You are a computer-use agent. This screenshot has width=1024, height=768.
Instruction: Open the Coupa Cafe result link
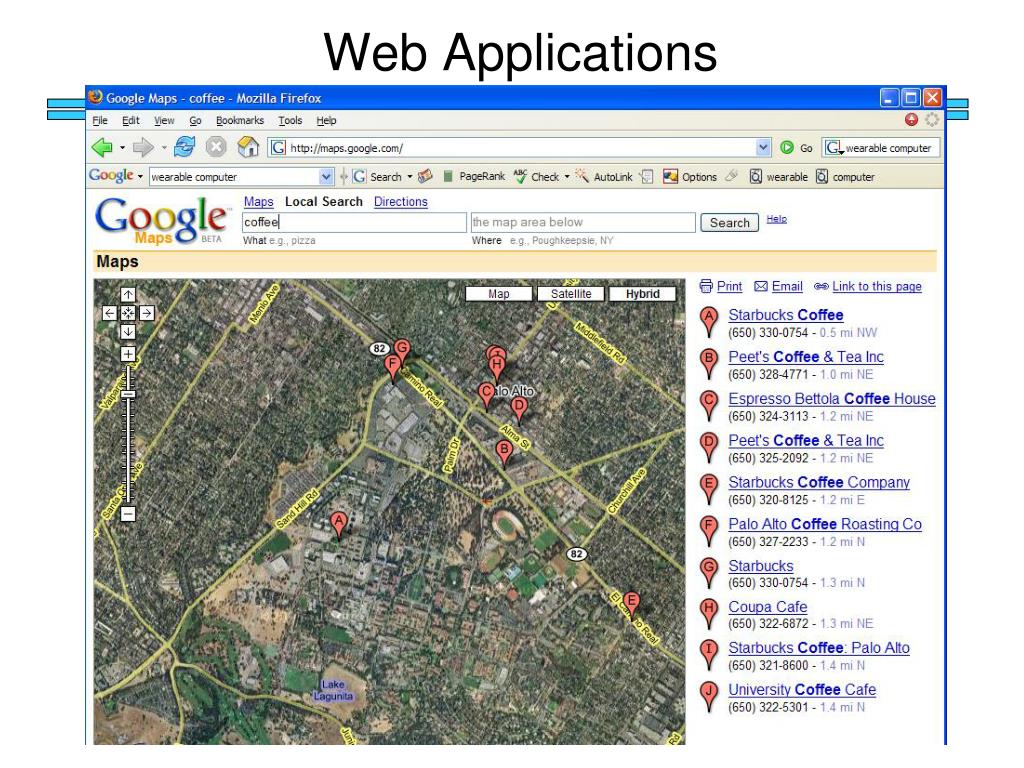767,607
